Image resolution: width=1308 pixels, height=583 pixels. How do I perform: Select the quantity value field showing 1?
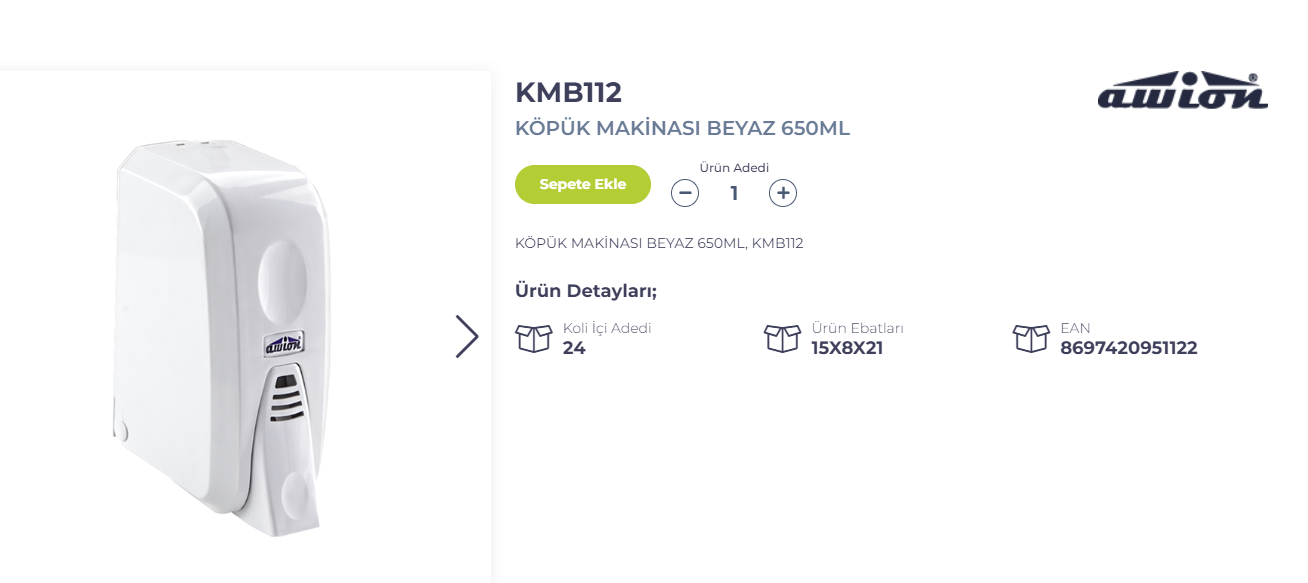pyautogui.click(x=734, y=193)
